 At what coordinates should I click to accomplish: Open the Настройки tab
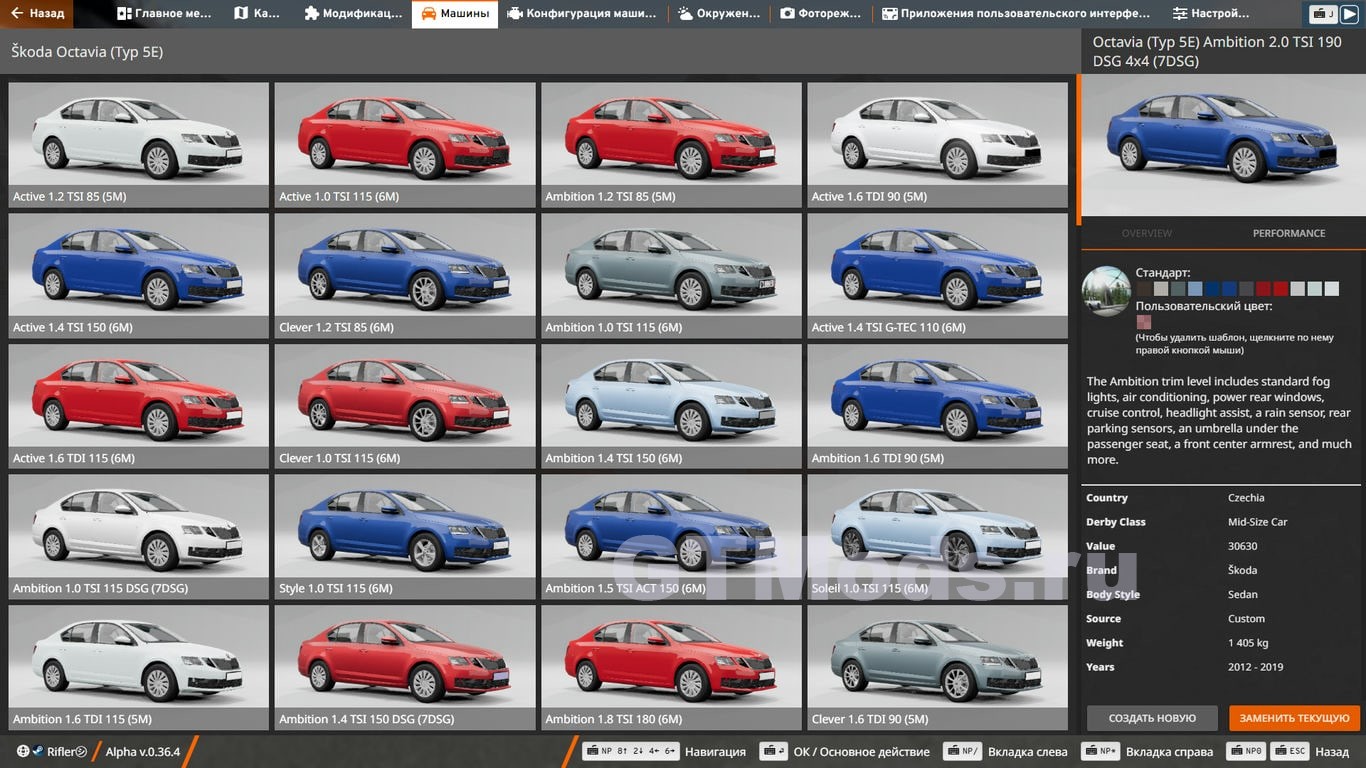click(1211, 14)
